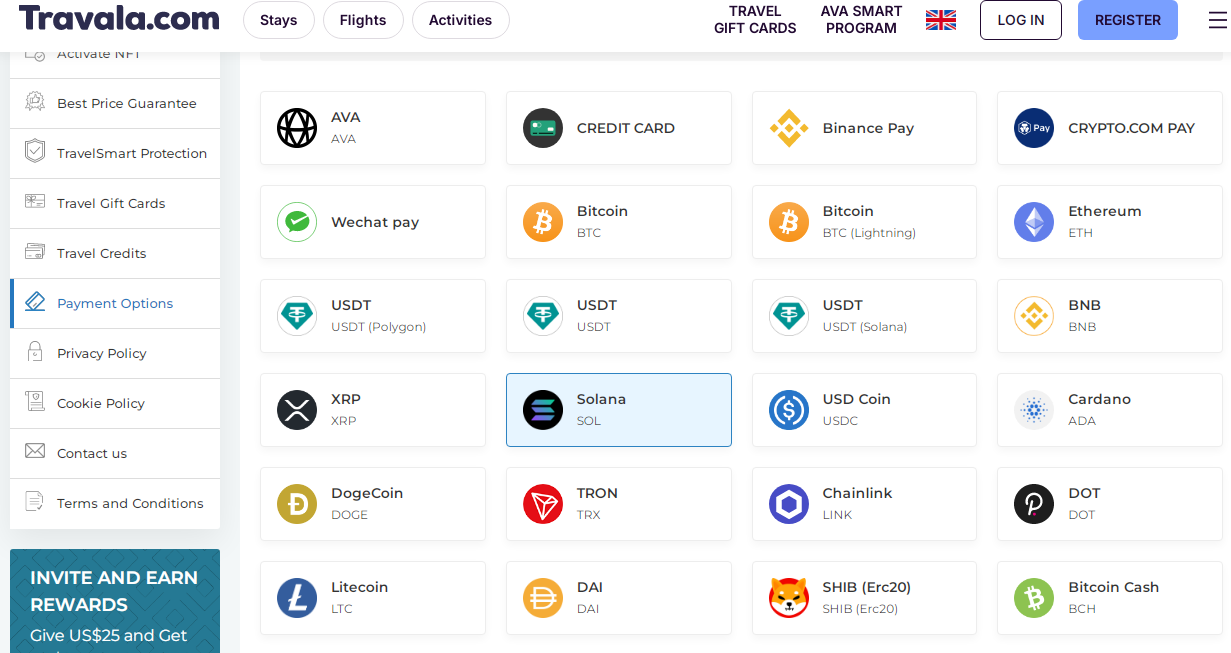The height and width of the screenshot is (653, 1231).
Task: Click the USDT Polygon Tether icon
Action: [297, 316]
